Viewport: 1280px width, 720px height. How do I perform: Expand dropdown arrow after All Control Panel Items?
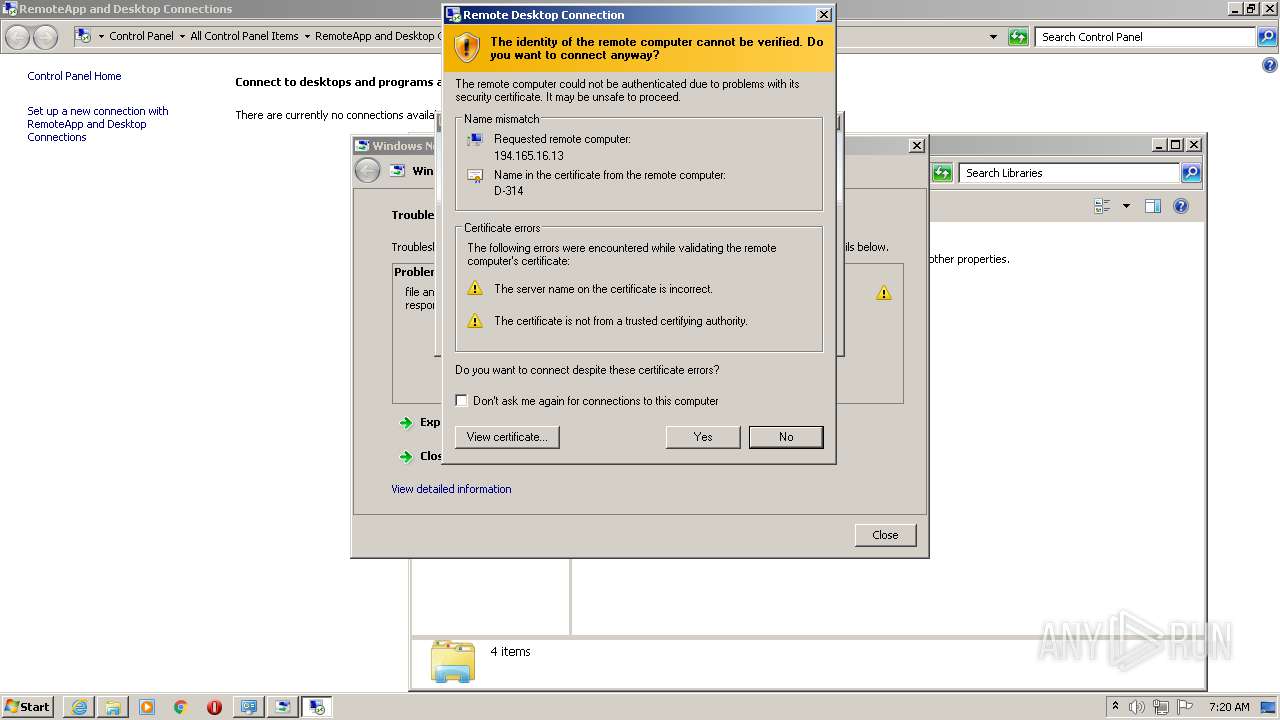point(307,36)
